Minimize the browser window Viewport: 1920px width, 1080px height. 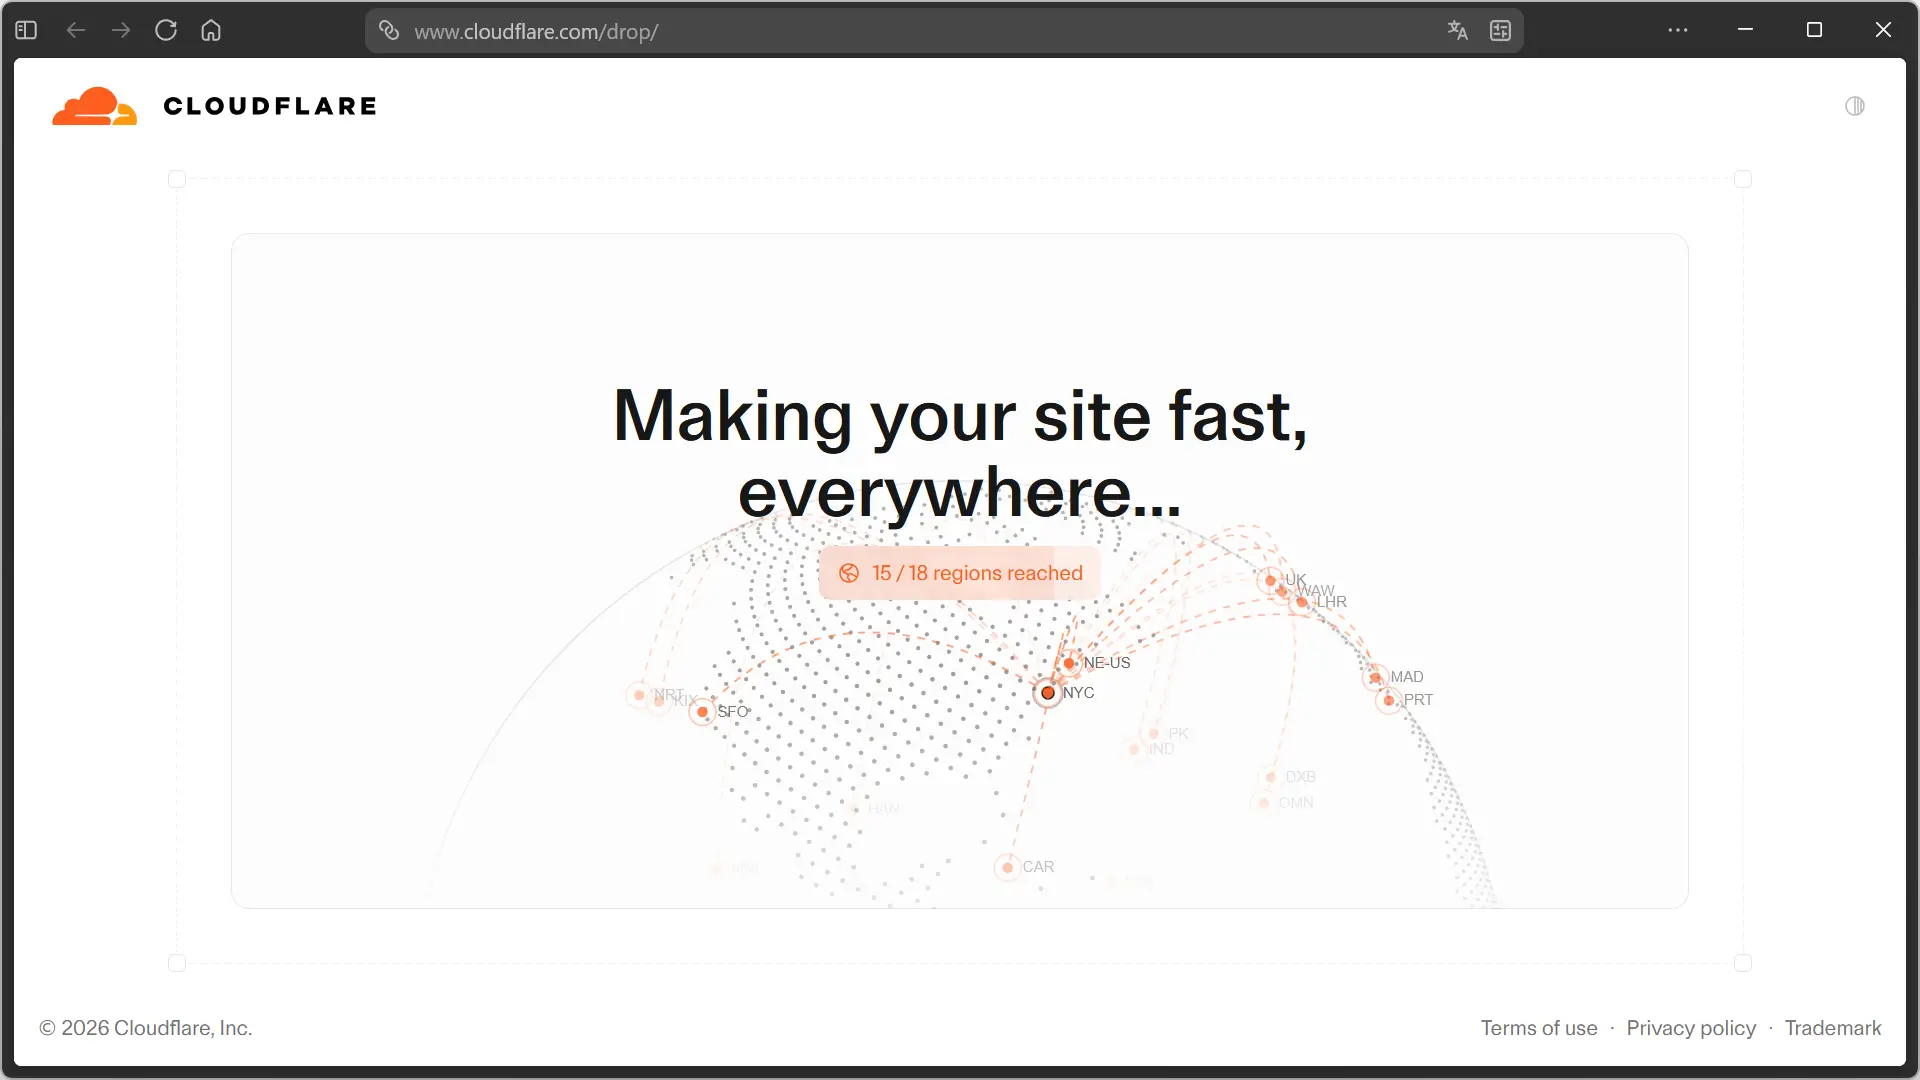(1746, 30)
